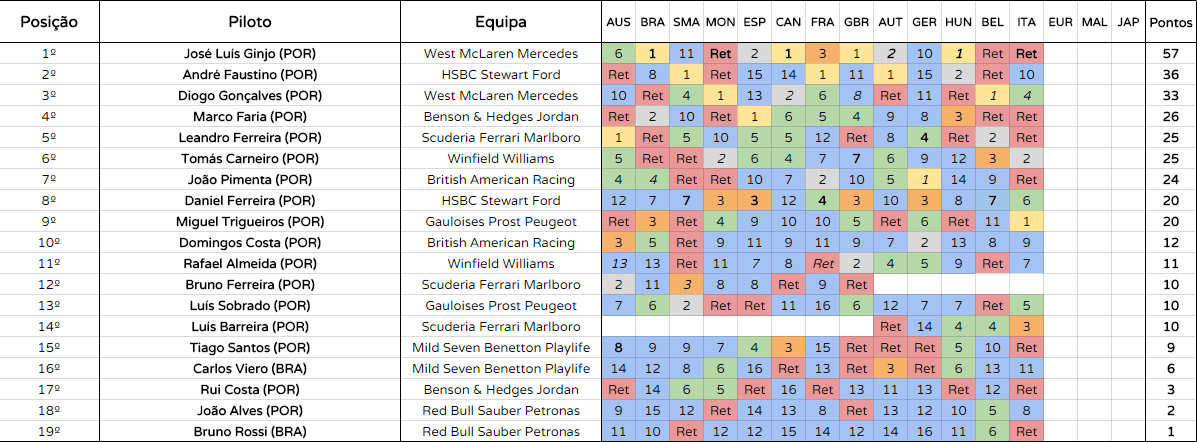Select the driver Carlos Viero (BRA)
Viewport: 1197px width, 442px height.
[250, 369]
